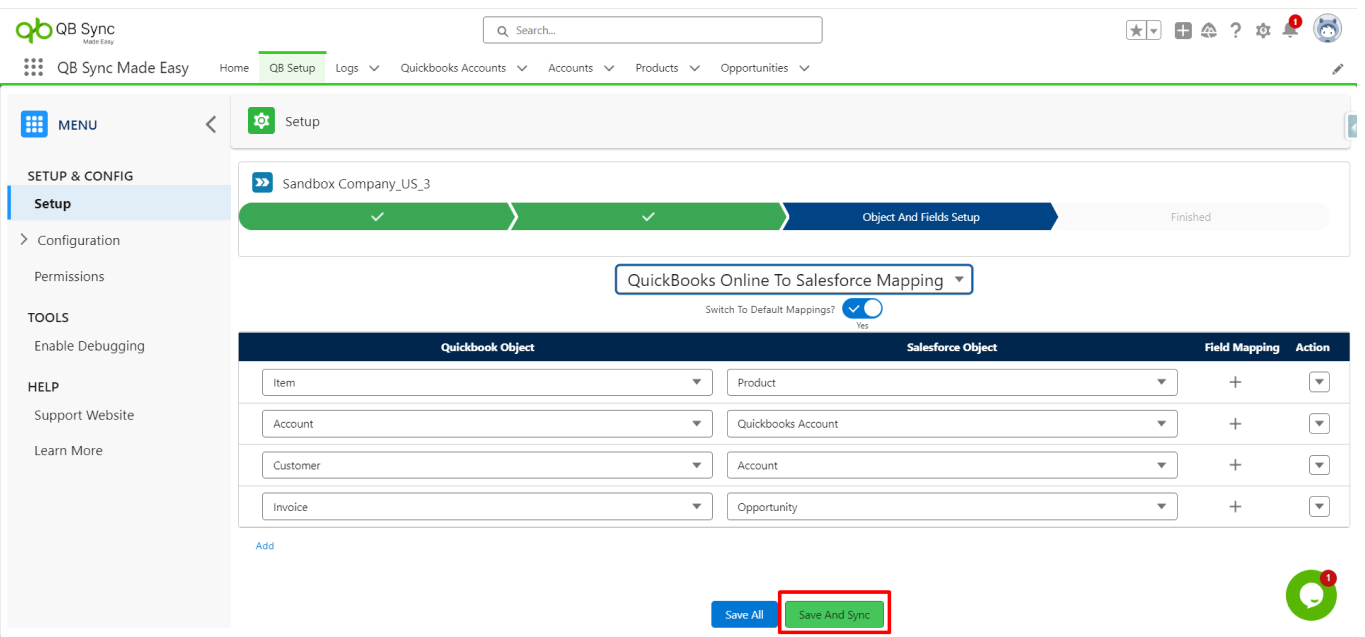
Task: Click the Save And Sync button
Action: click(834, 614)
